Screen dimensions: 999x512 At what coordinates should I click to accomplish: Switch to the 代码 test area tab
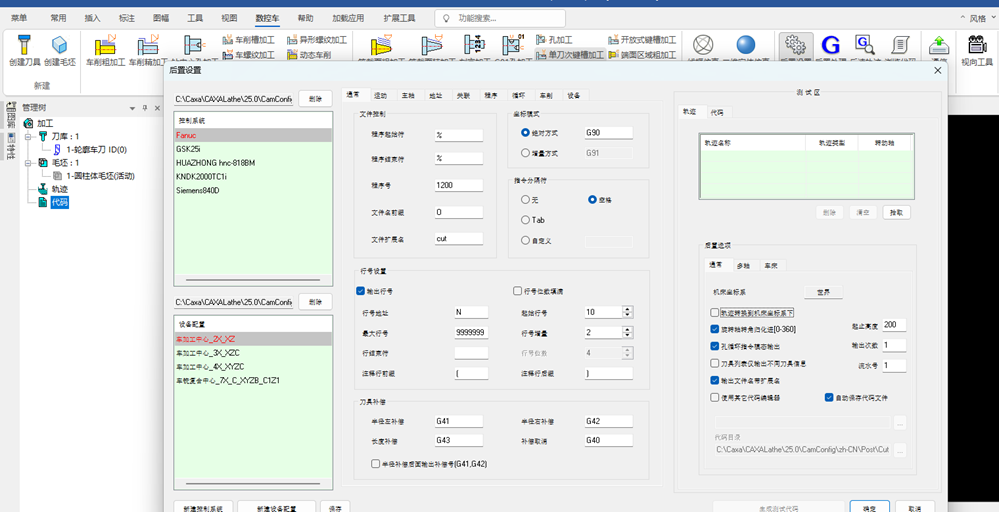point(716,111)
